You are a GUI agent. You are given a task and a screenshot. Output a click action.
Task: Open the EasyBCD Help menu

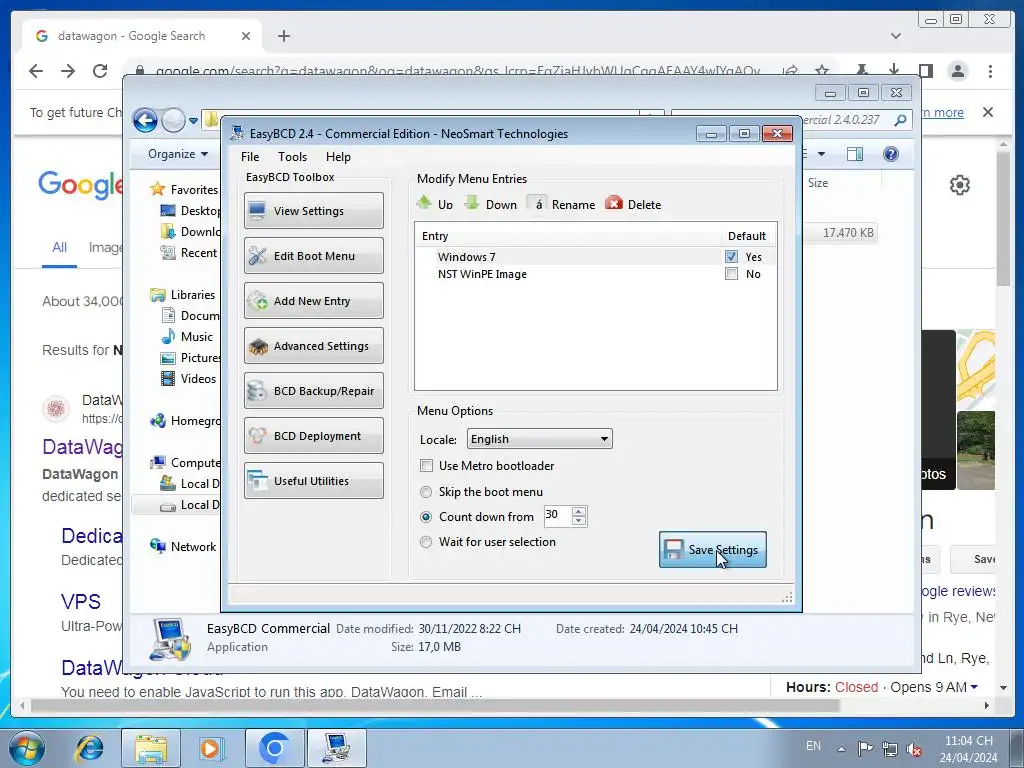[x=338, y=157]
